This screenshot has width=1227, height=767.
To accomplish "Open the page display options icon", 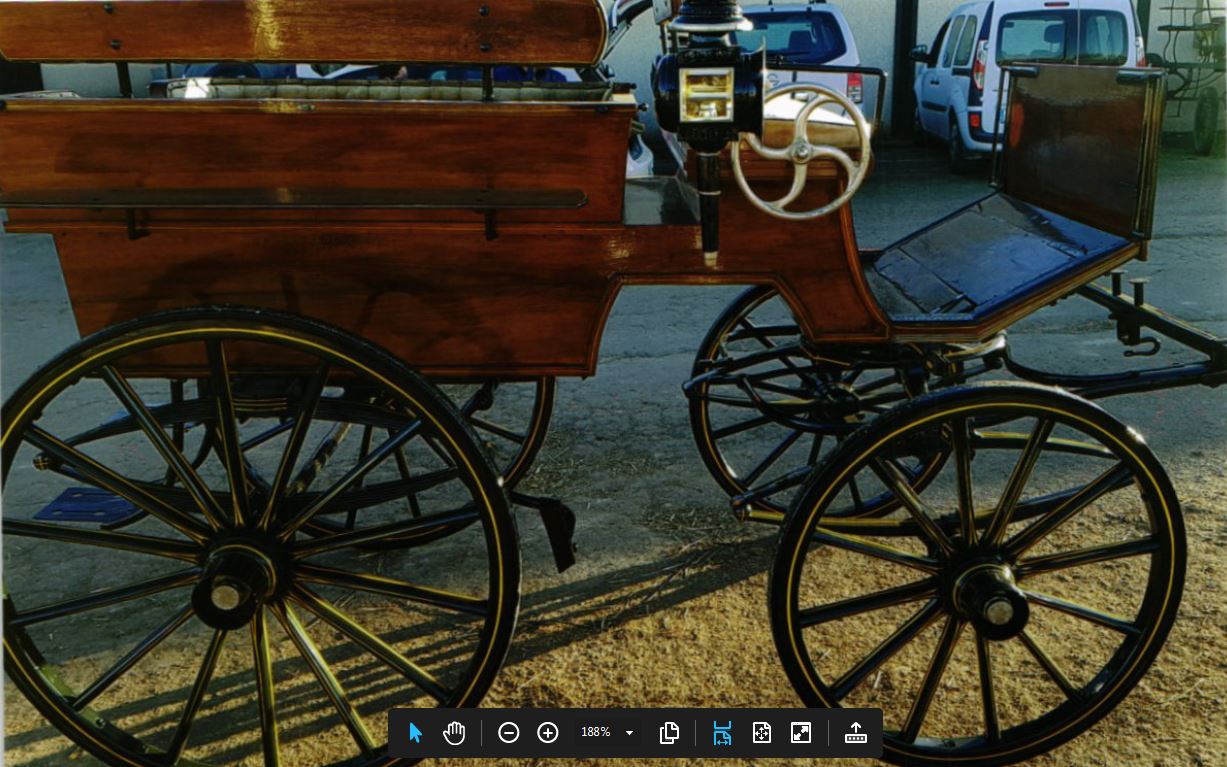I will pyautogui.click(x=670, y=733).
